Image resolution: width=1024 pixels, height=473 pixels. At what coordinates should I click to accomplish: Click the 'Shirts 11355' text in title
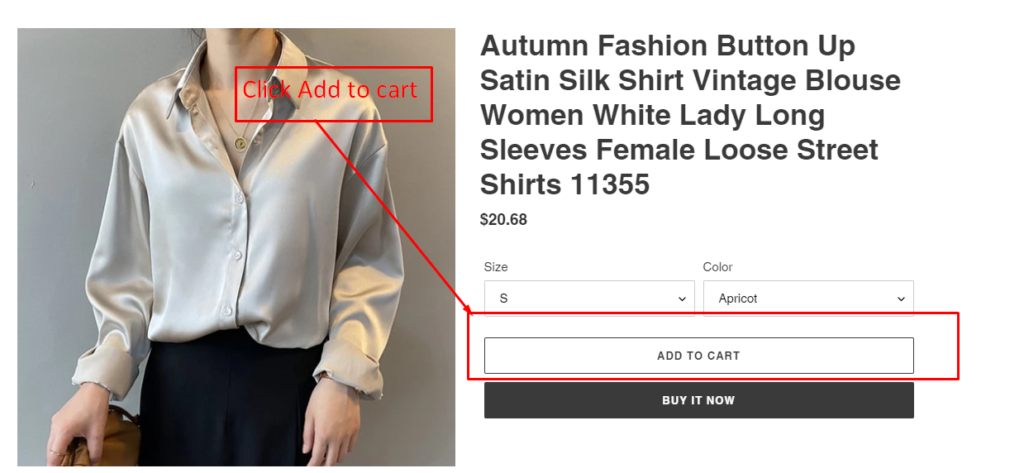click(x=565, y=184)
